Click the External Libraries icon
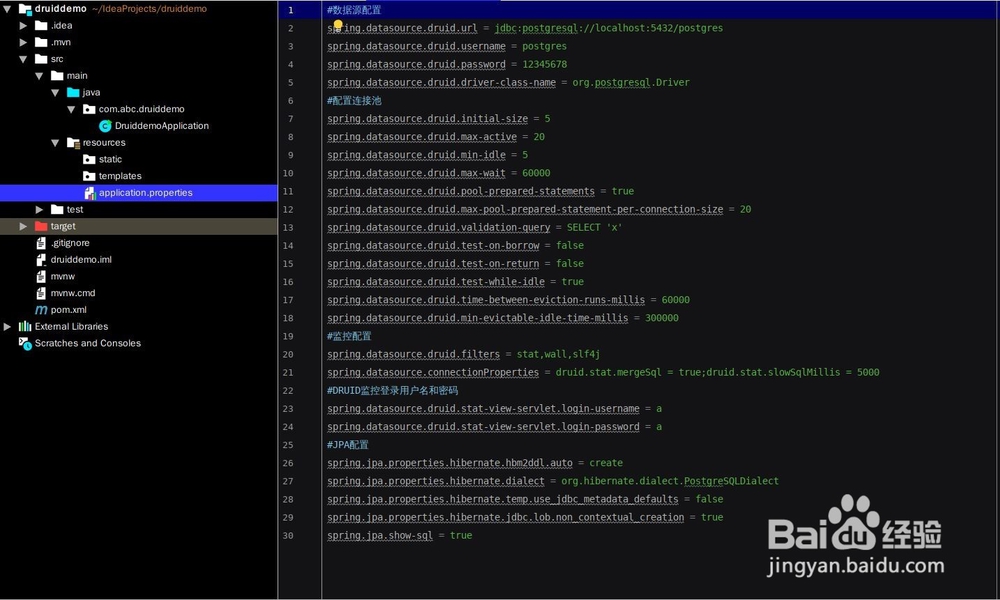Image resolution: width=1000 pixels, height=600 pixels. 25,326
